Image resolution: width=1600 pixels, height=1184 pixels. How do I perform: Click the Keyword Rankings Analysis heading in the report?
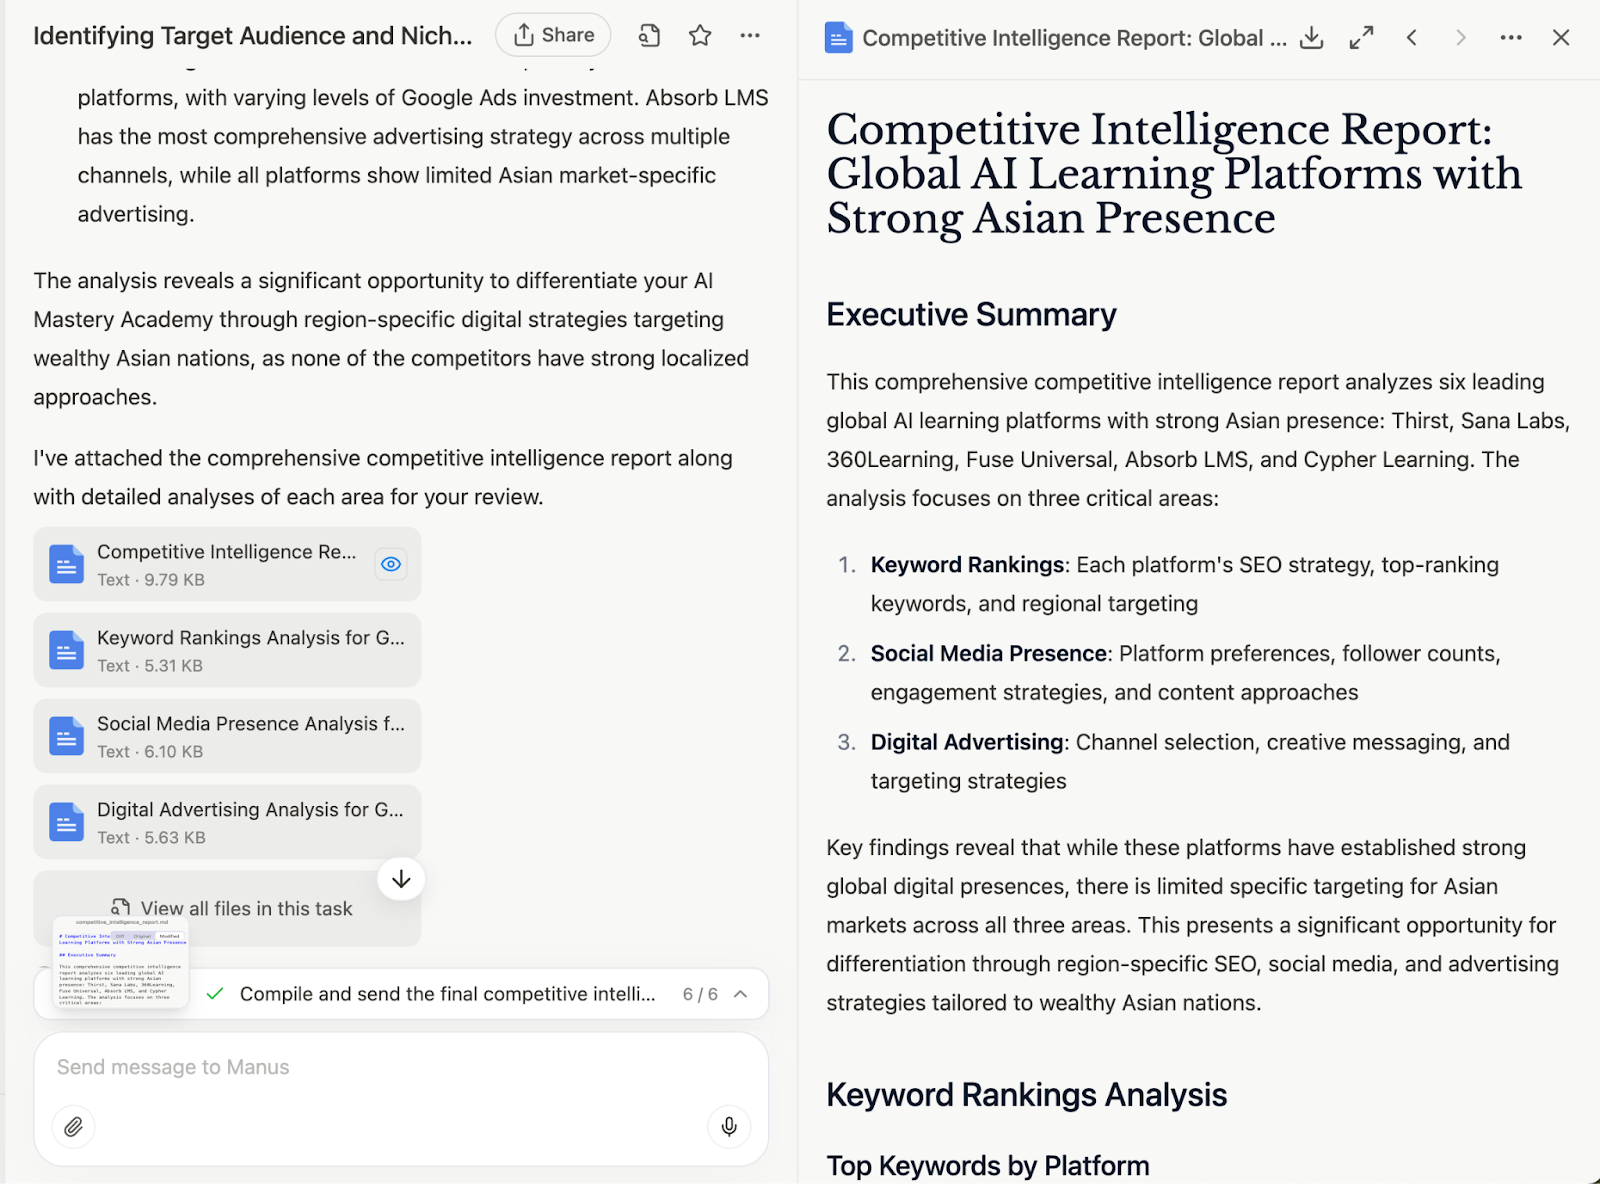point(1027,1095)
